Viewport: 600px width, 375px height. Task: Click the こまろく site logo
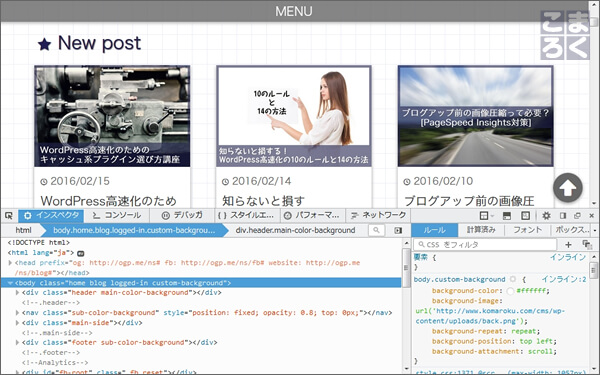pyautogui.click(x=564, y=35)
